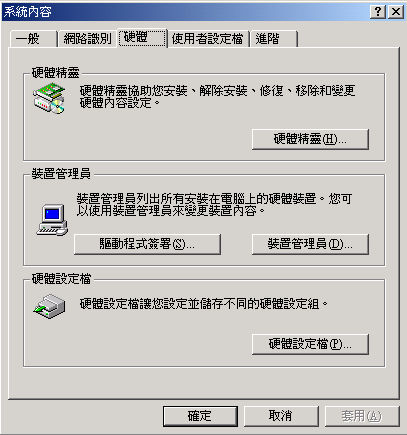Click the 硬體精靈 circuit board icon
This screenshot has height=435, width=407.
(49, 99)
